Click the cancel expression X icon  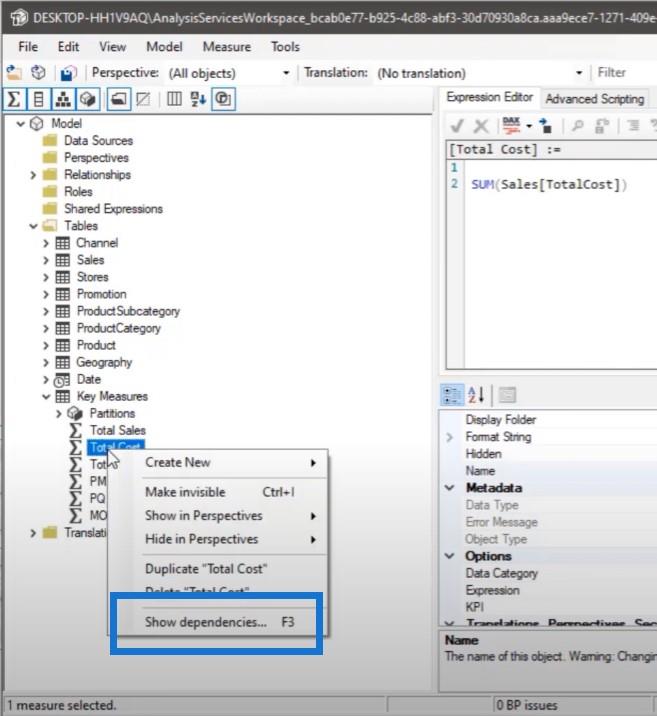481,125
